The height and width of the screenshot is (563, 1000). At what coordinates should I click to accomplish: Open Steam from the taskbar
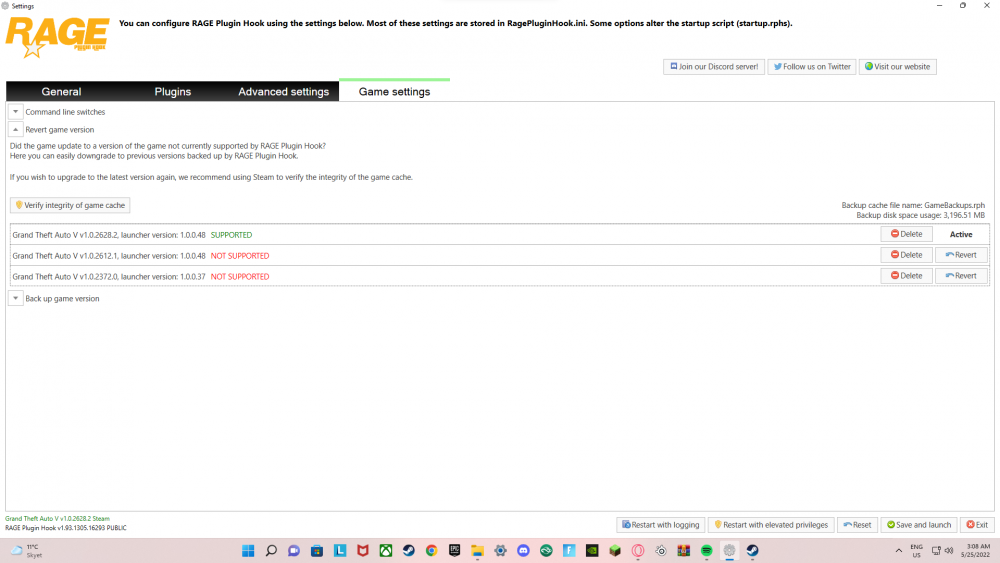(409, 551)
